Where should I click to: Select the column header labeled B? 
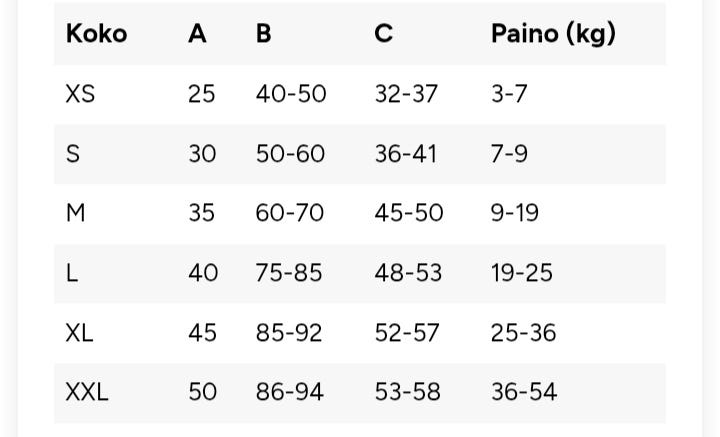pyautogui.click(x=263, y=34)
